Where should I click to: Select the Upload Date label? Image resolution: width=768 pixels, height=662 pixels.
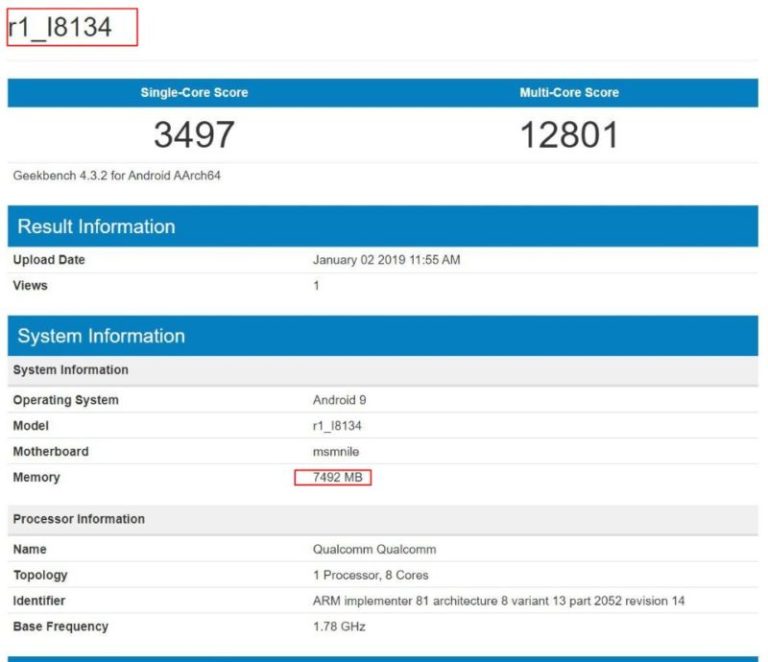point(49,260)
